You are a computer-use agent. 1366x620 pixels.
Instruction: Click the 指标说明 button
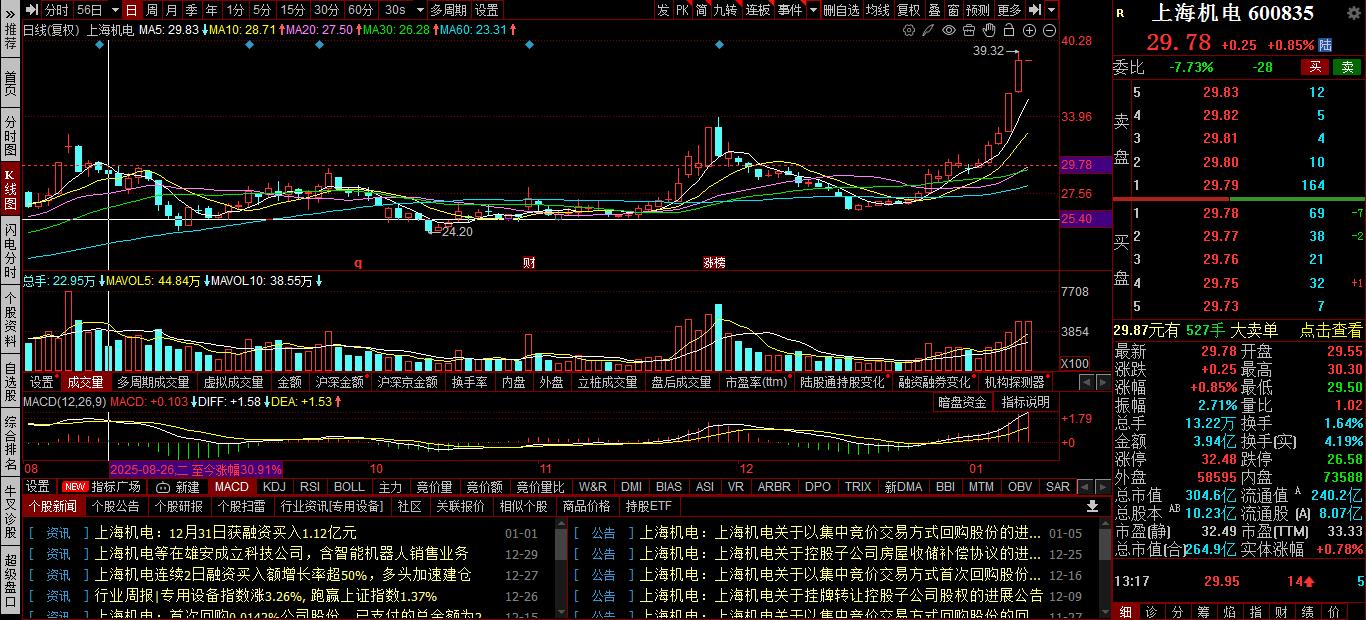coord(1026,402)
